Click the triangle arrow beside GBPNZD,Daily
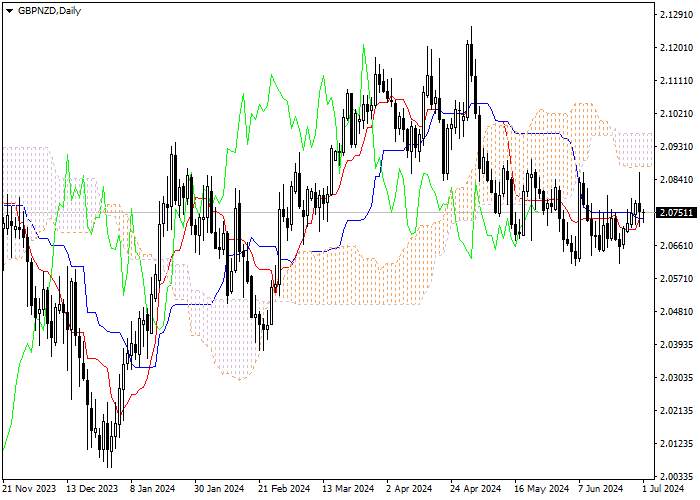The width and height of the screenshot is (700, 500). (x=9, y=11)
